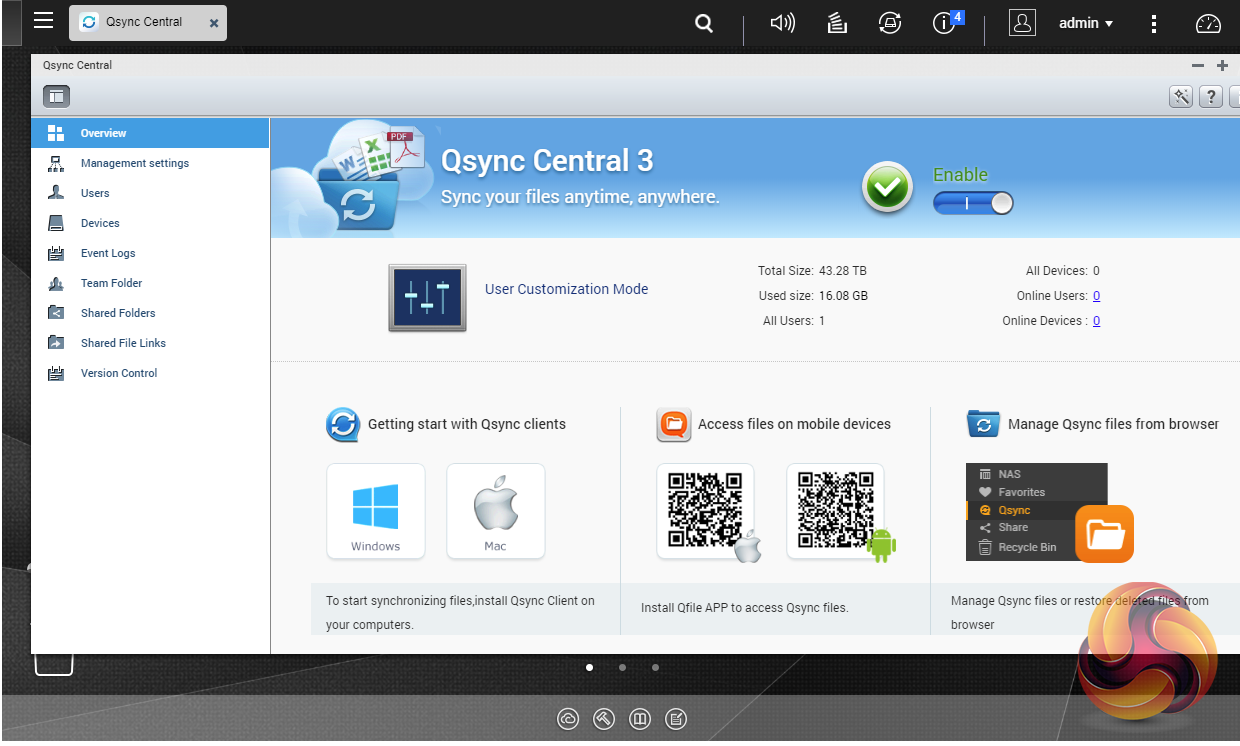The width and height of the screenshot is (1240, 746).
Task: Open event notifications info icon
Action: click(x=944, y=23)
